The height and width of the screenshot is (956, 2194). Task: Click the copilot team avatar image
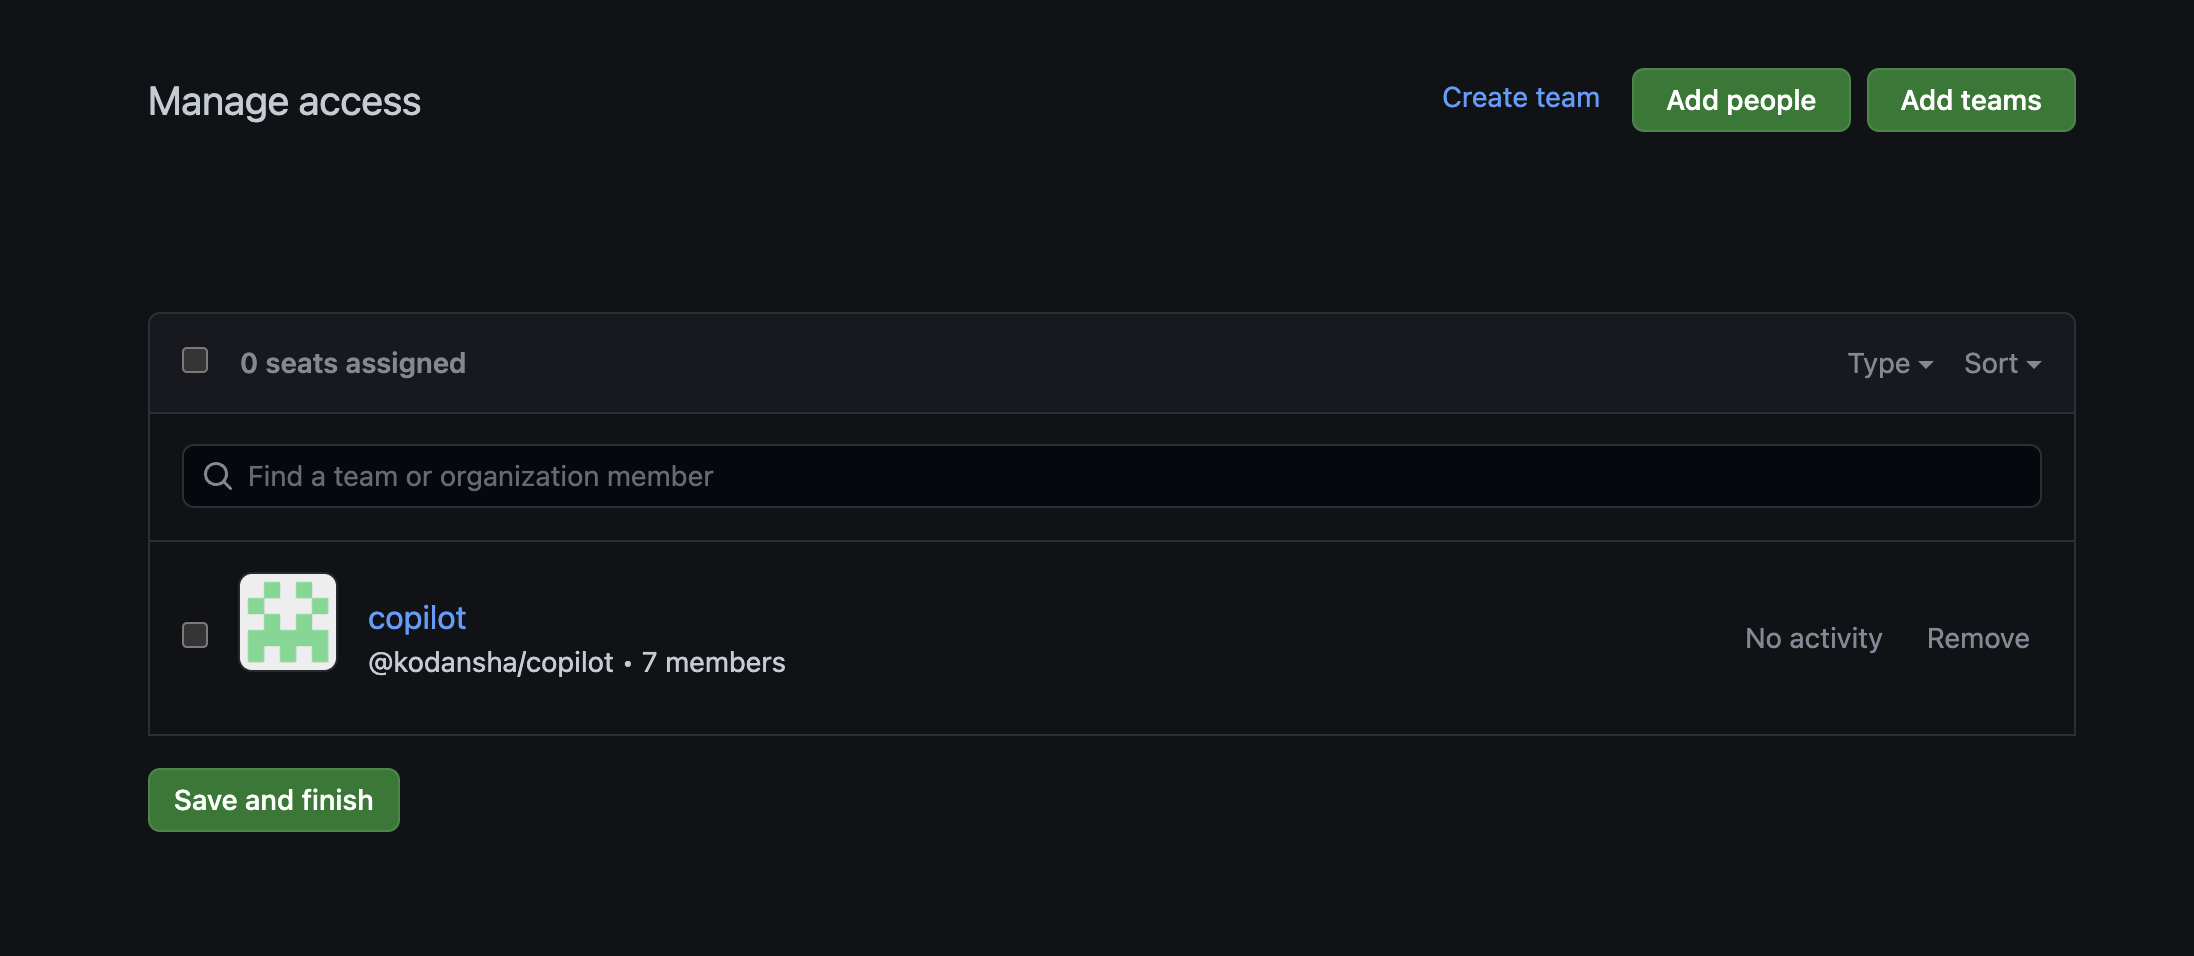coord(287,622)
